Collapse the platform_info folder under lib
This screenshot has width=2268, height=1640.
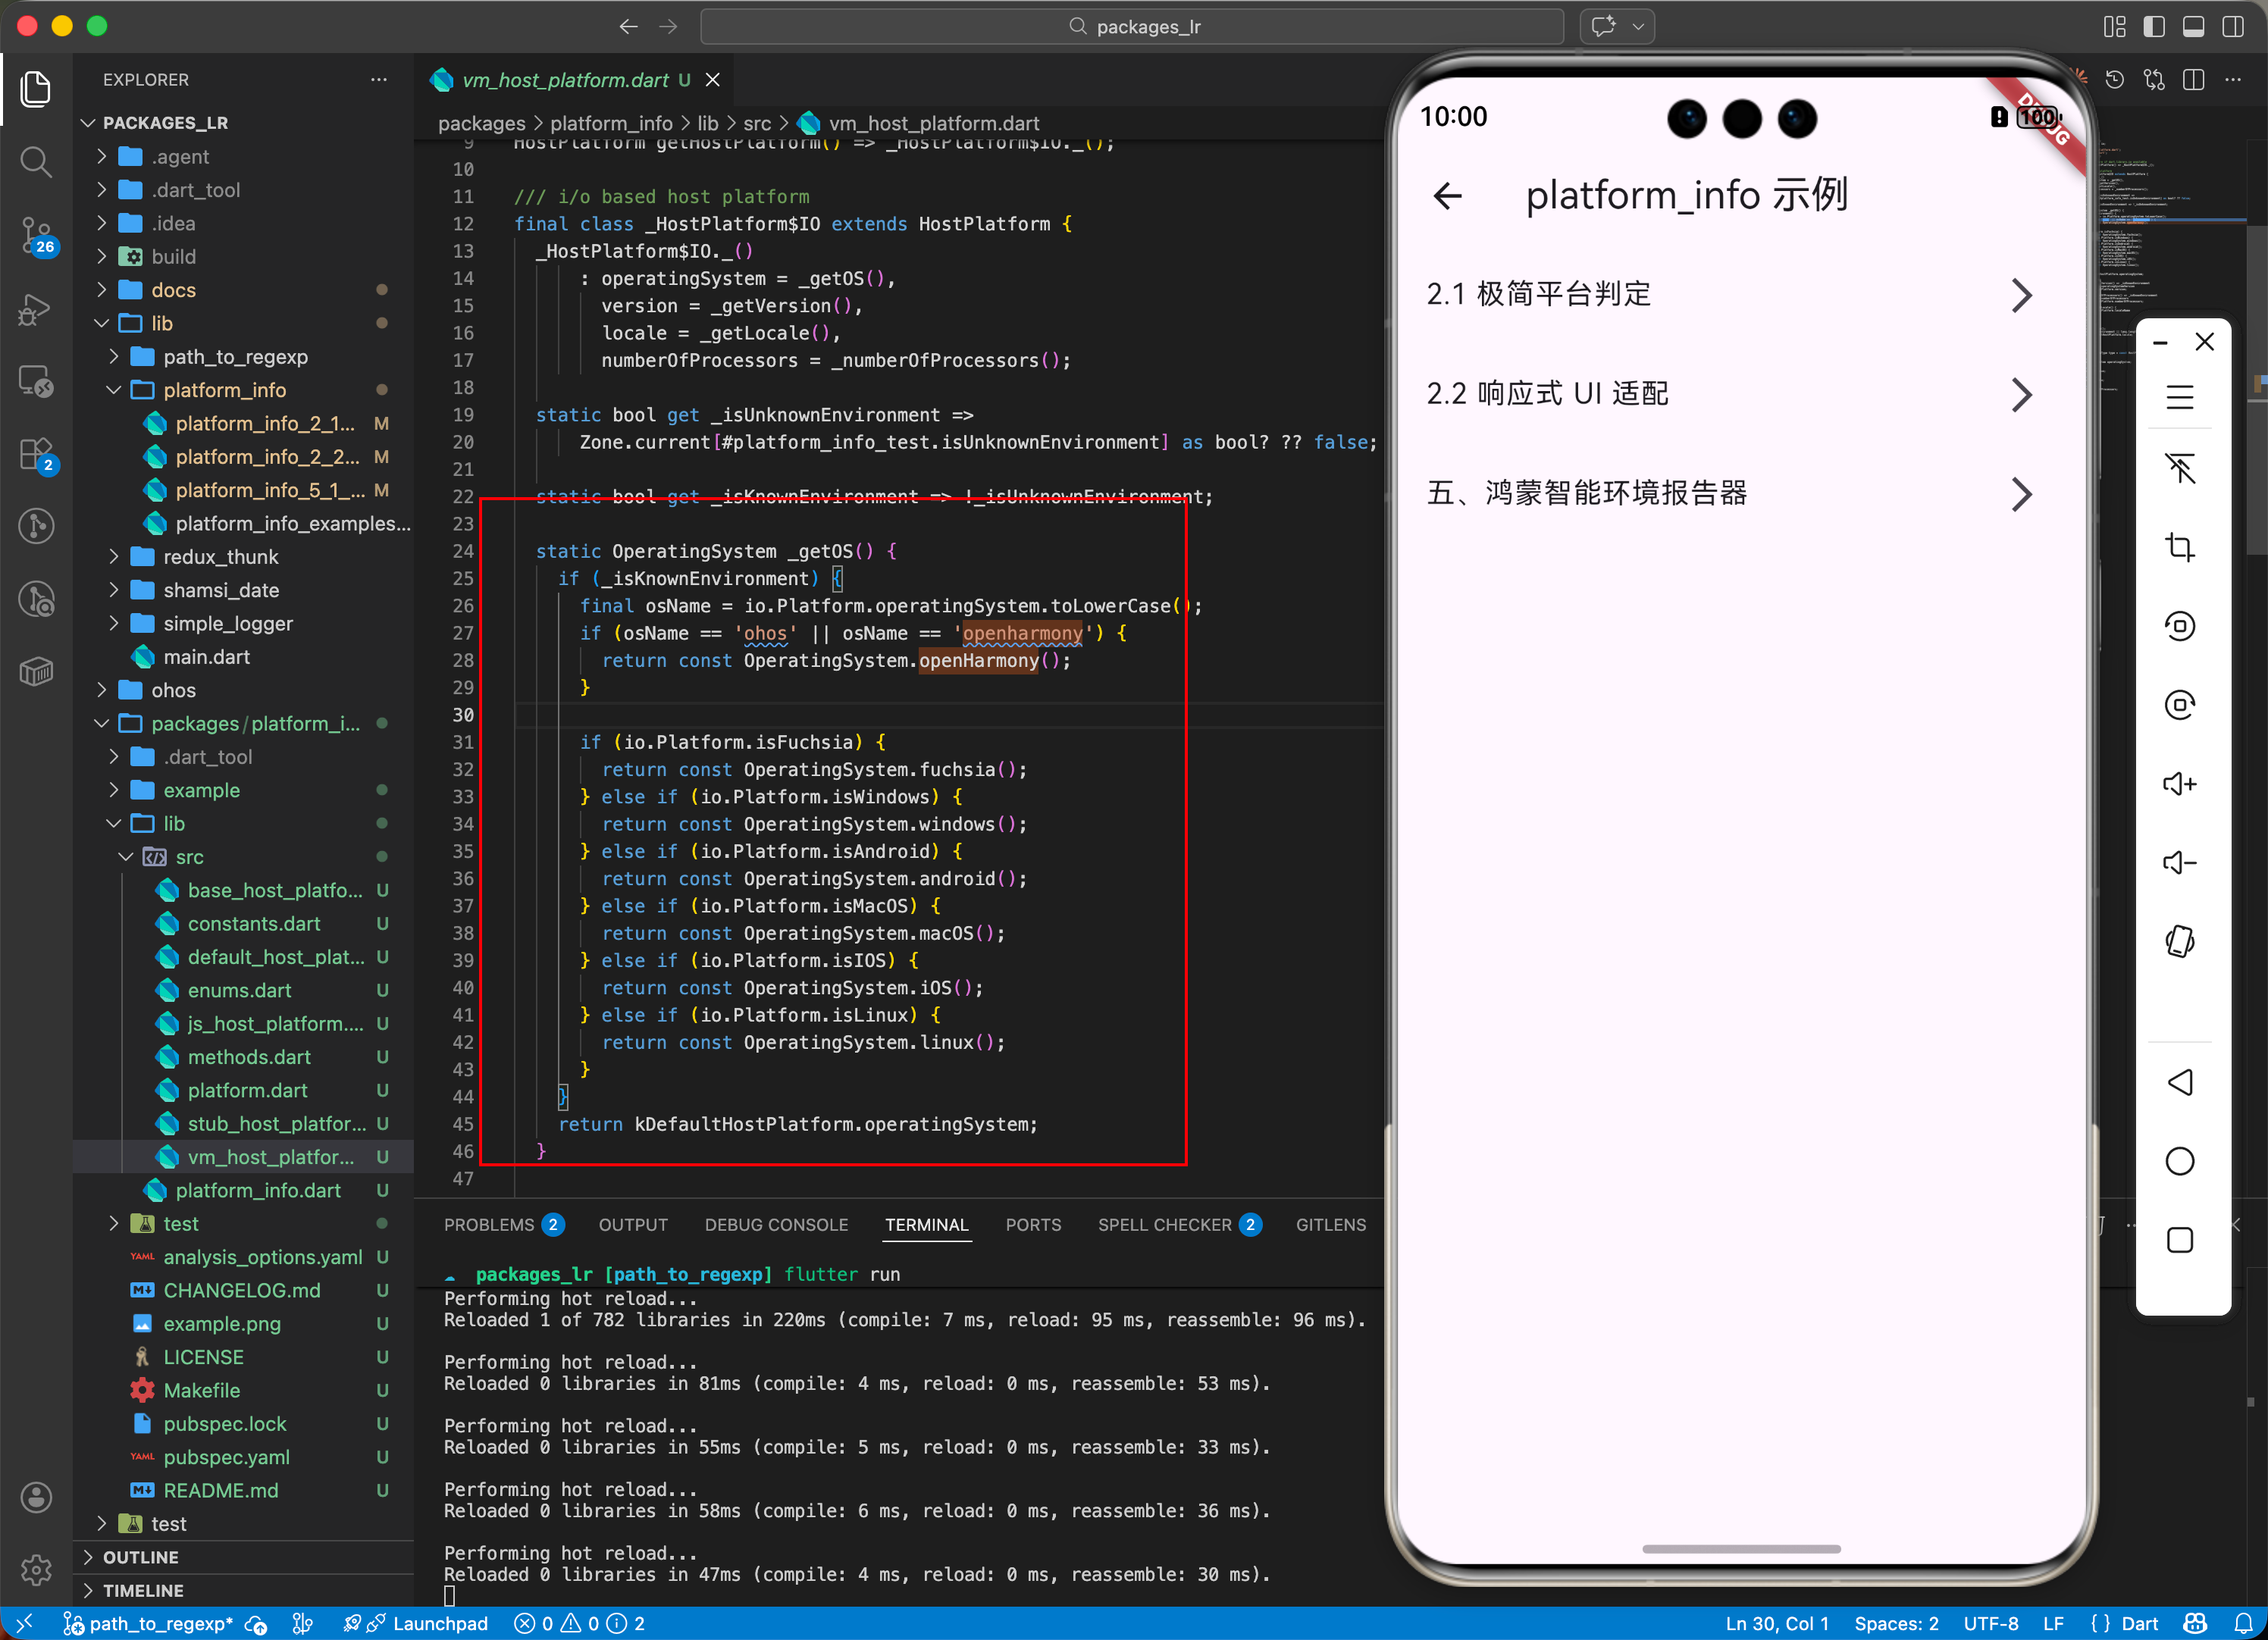[224, 390]
